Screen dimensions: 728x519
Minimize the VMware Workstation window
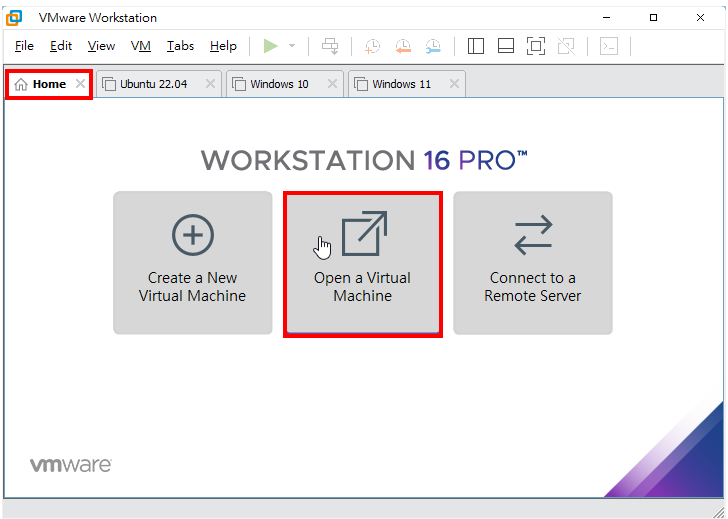click(x=606, y=18)
